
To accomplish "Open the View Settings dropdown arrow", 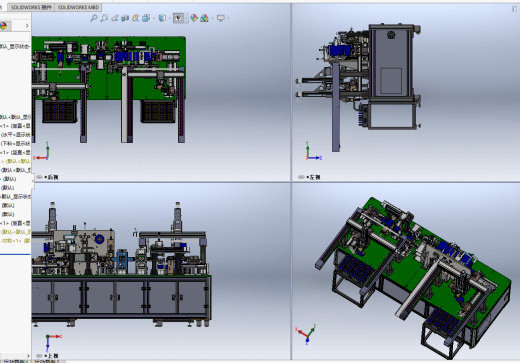I will point(228,18).
